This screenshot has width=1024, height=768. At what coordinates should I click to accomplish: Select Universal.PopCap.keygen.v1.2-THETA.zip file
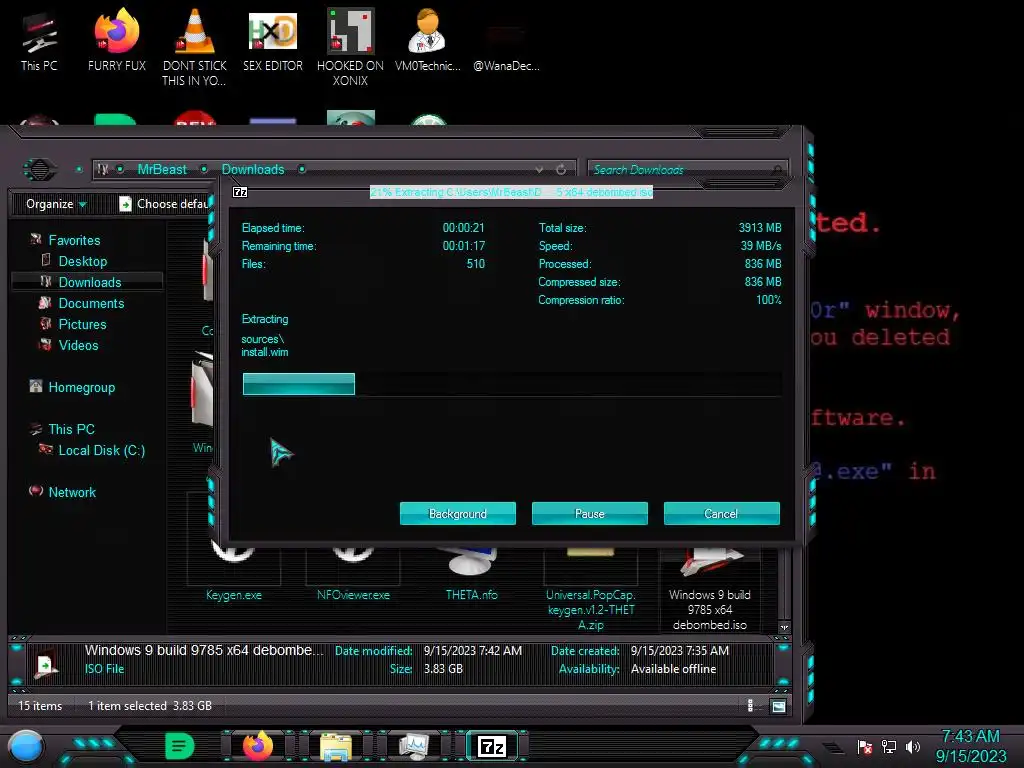coord(590,588)
